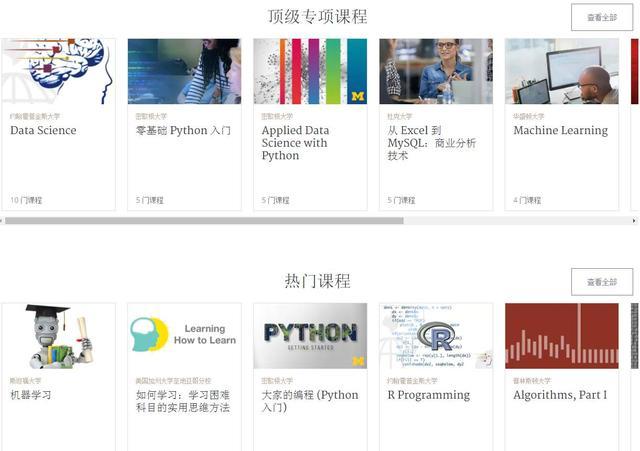Viewport: 640px width, 451px height.
Task: Click university label above Data Science
Action: [x=35, y=116]
